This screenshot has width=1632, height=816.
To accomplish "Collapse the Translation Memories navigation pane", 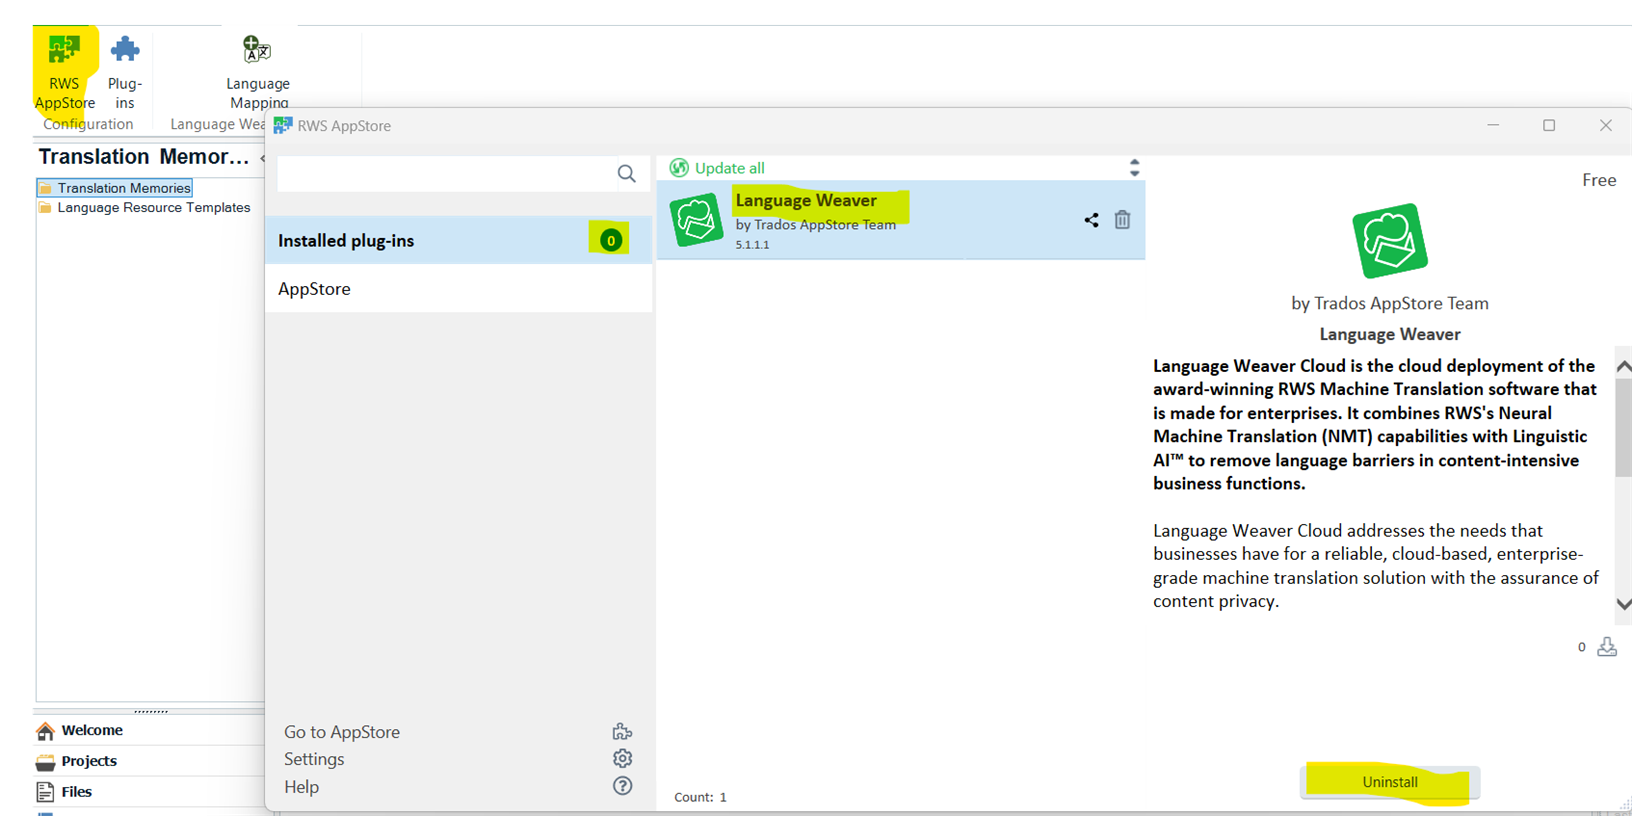I will point(262,158).
